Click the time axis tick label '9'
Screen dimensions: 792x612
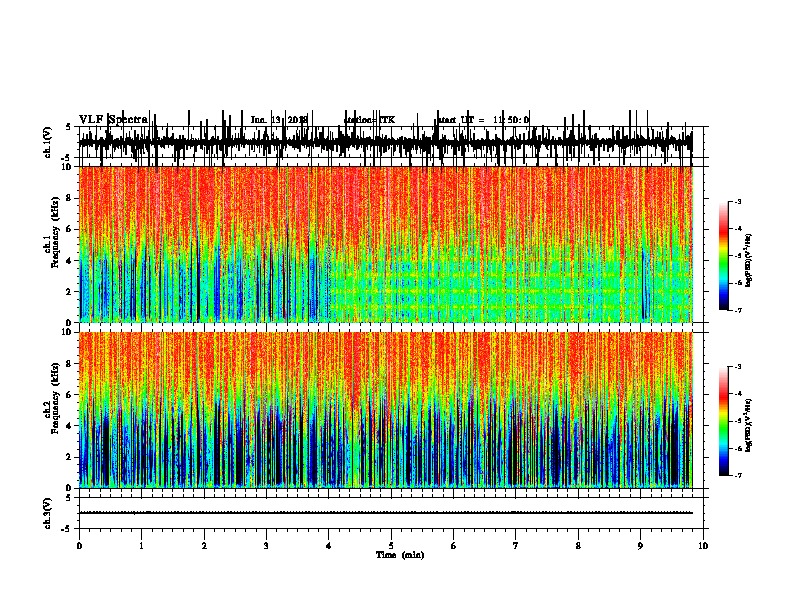coord(640,546)
